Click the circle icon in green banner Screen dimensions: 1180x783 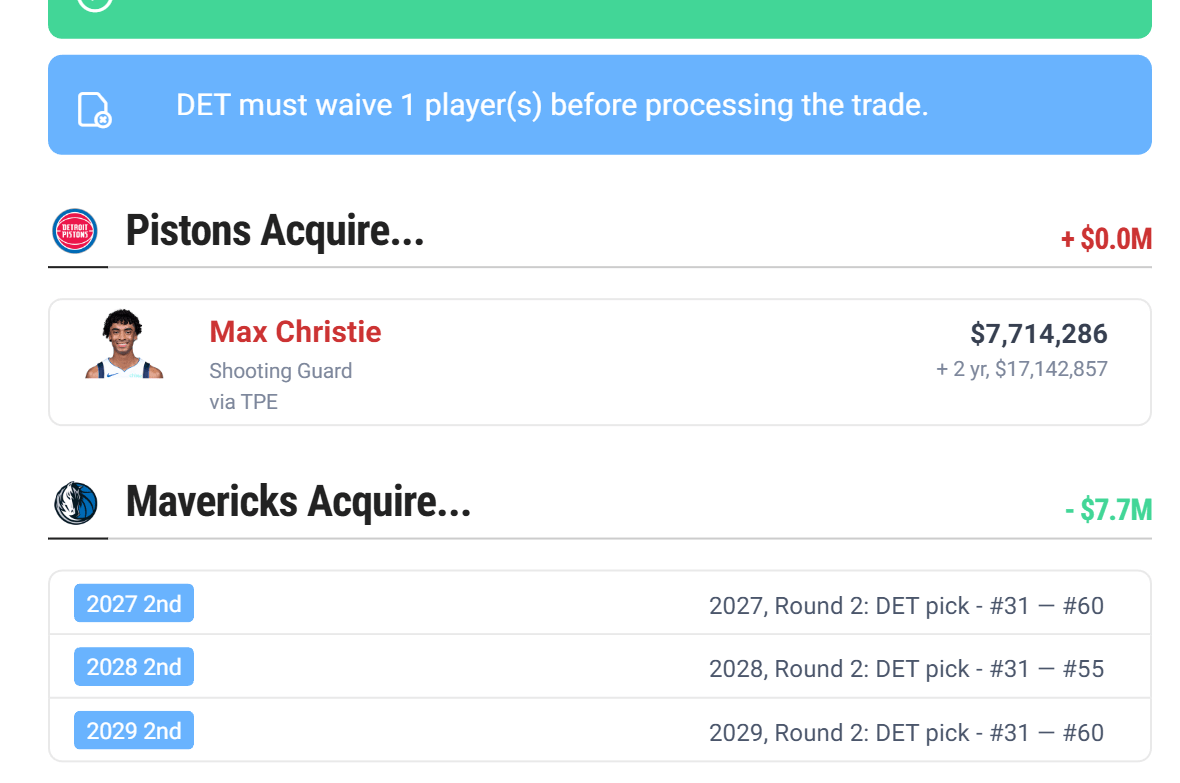(94, 3)
